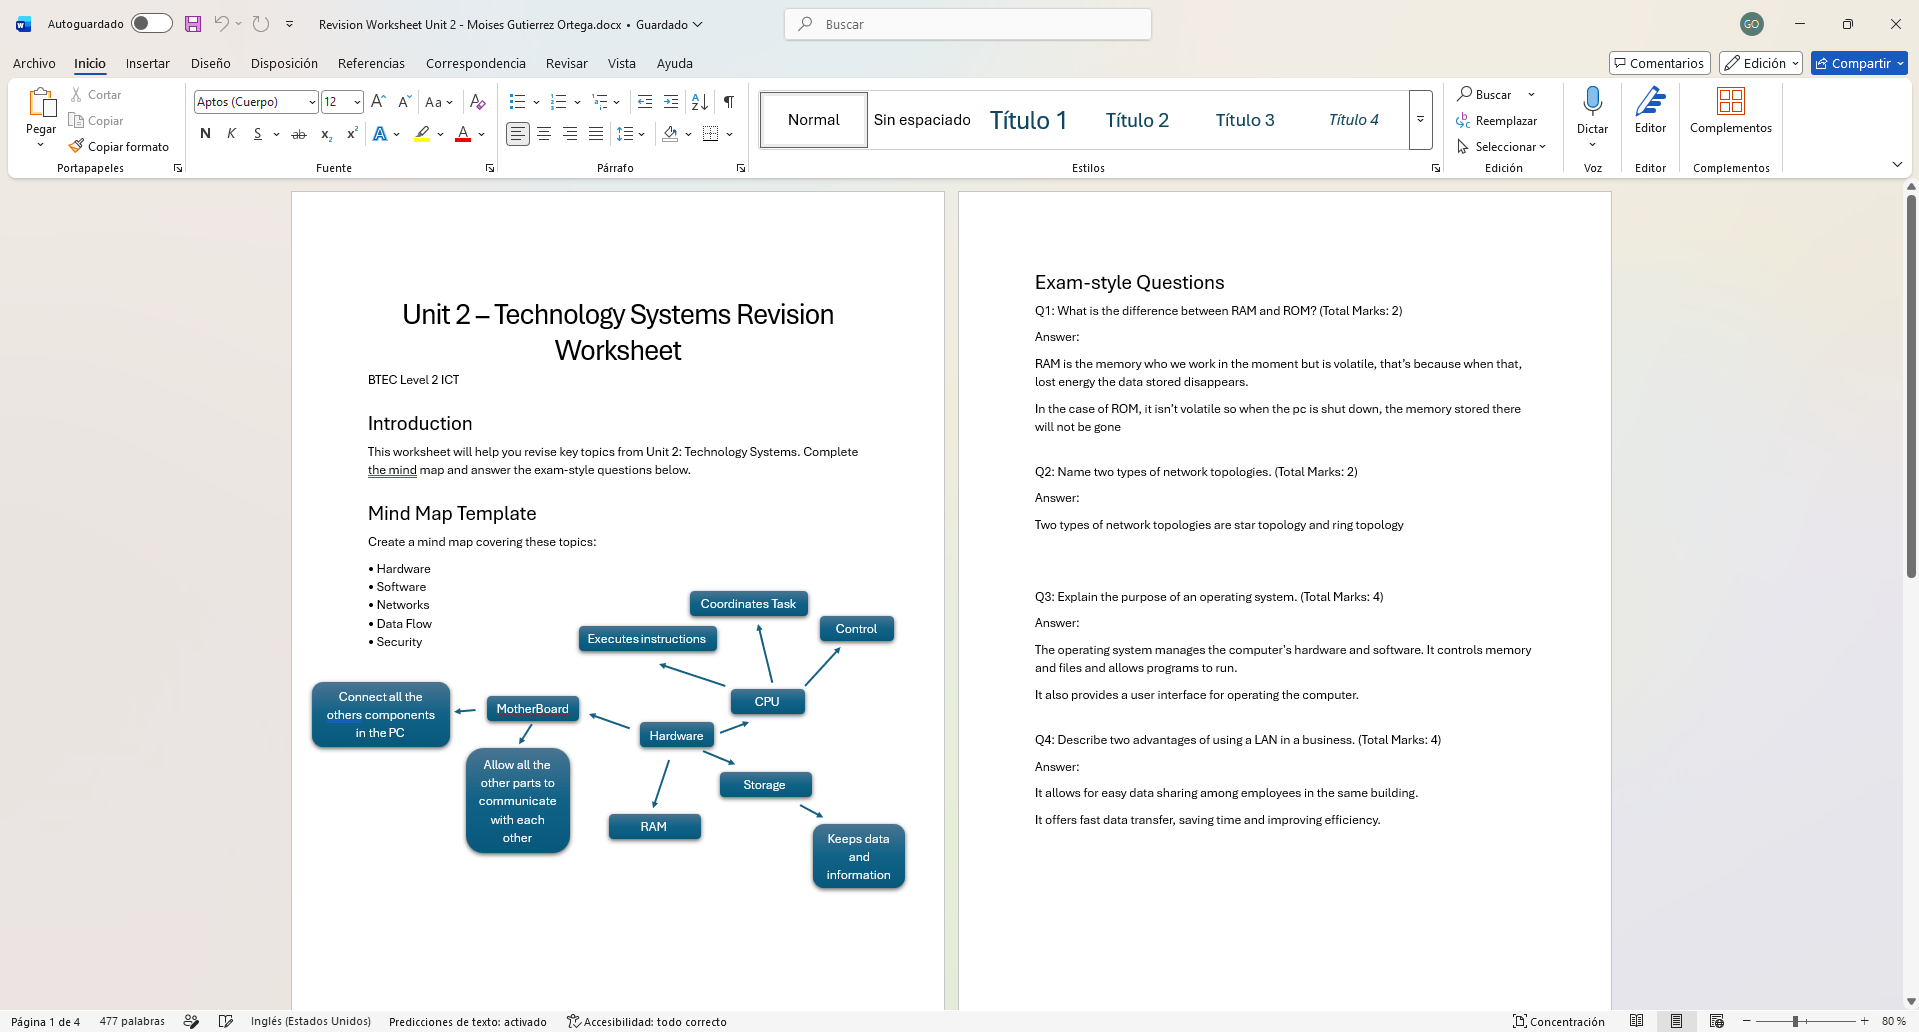
Task: Click the Redo icon
Action: [x=261, y=24]
